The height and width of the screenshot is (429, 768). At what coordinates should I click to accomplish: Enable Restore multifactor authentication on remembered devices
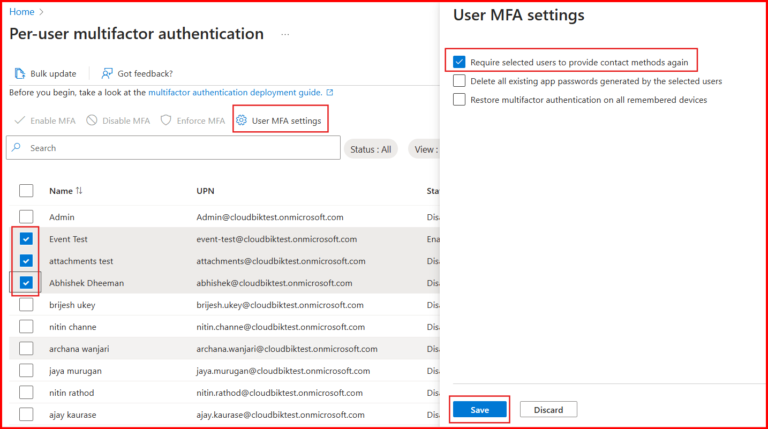pyautogui.click(x=459, y=99)
